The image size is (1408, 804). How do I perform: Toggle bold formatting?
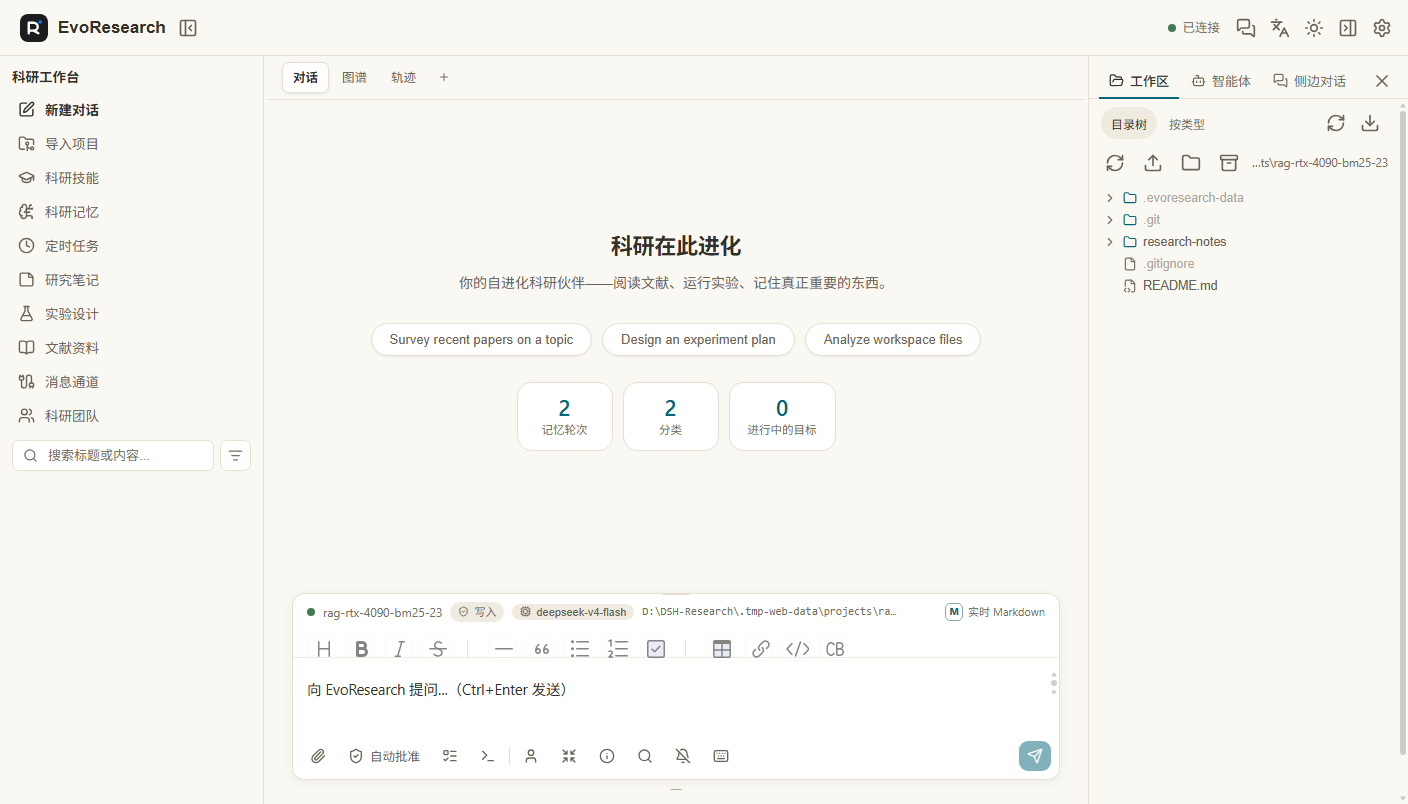point(362,649)
